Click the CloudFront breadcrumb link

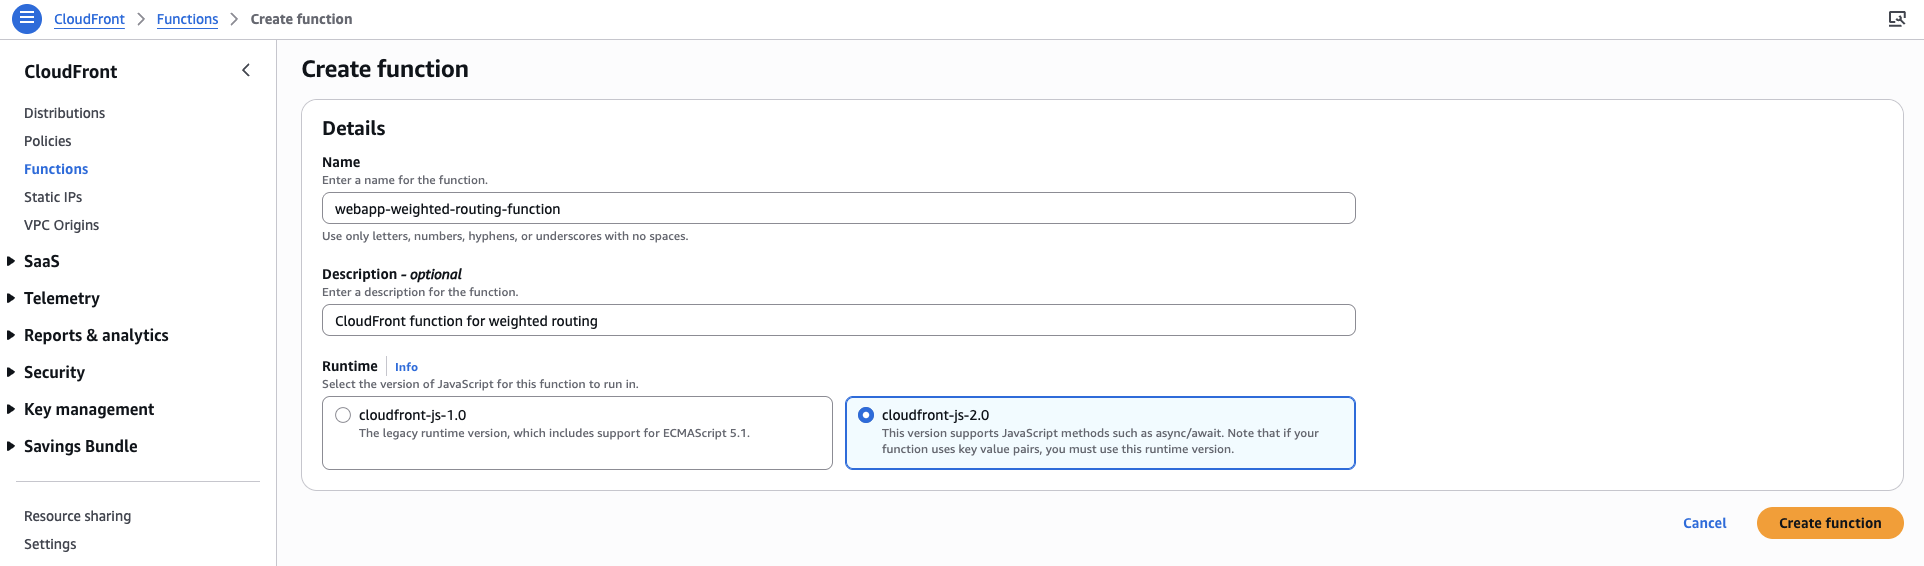tap(89, 19)
